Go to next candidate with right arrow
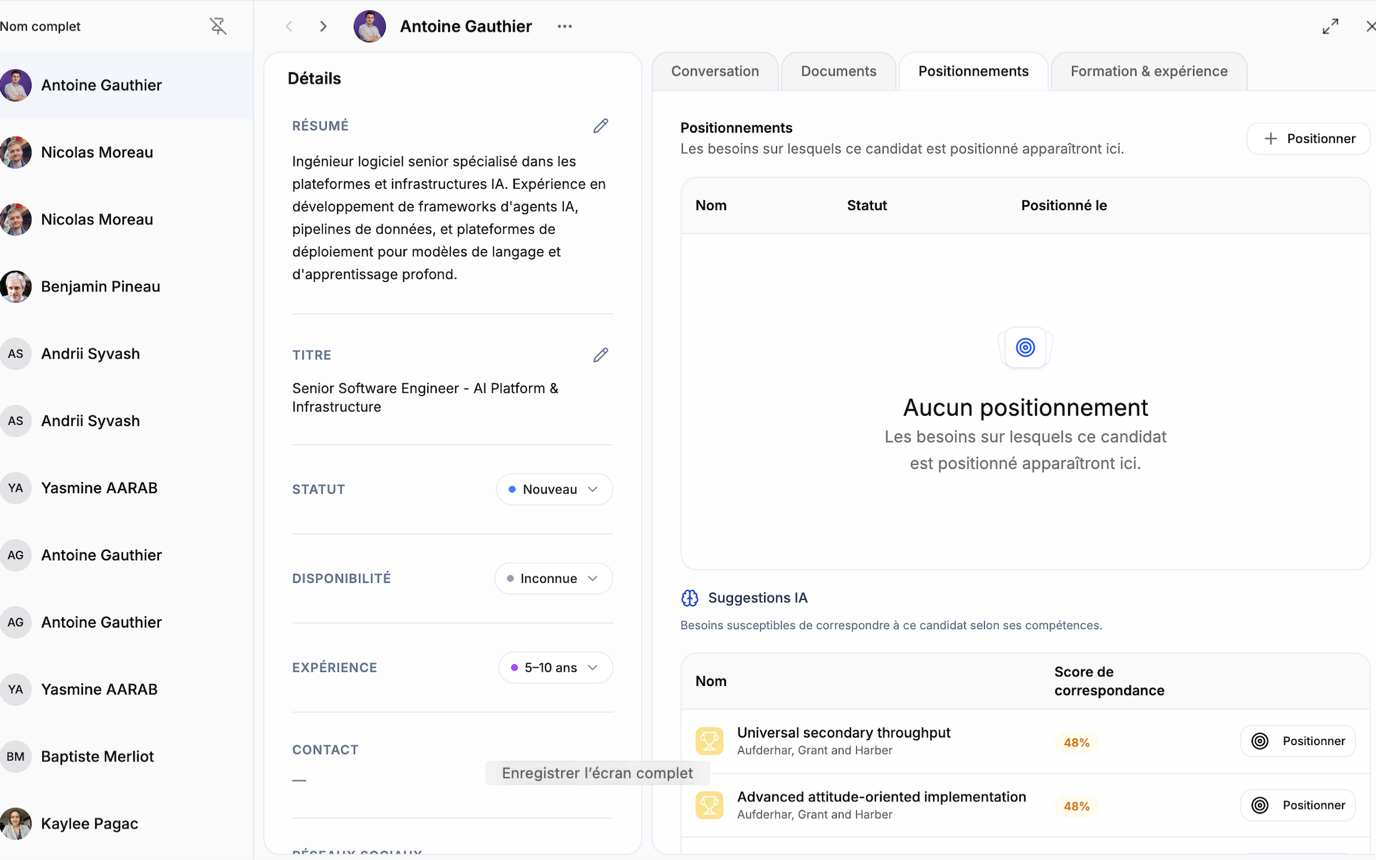 [323, 27]
